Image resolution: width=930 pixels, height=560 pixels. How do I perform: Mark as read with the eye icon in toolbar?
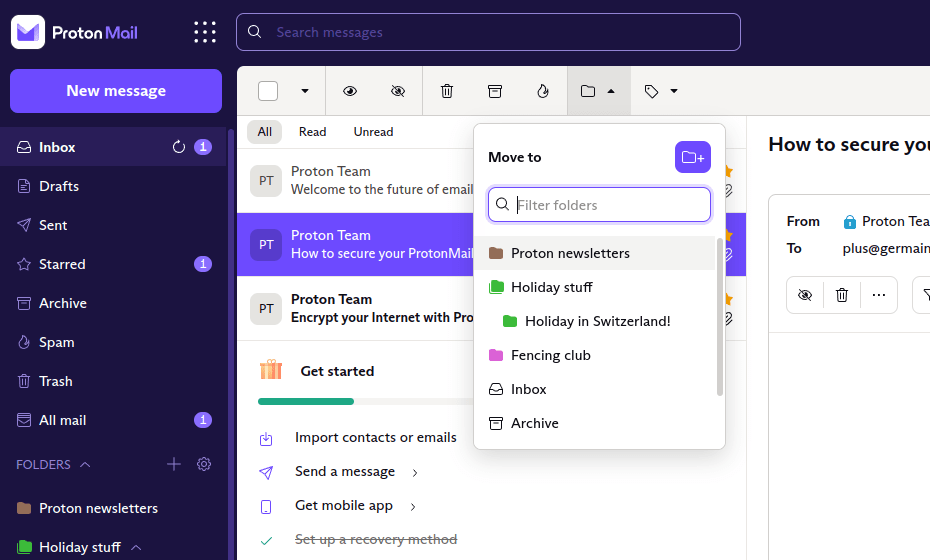tap(350, 91)
